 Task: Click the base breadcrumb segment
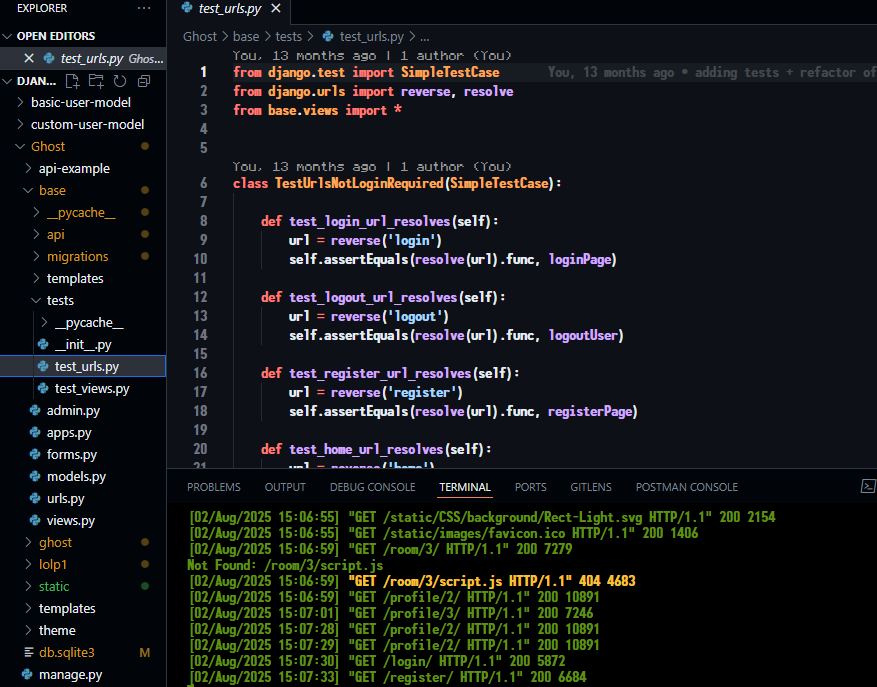pyautogui.click(x=245, y=36)
